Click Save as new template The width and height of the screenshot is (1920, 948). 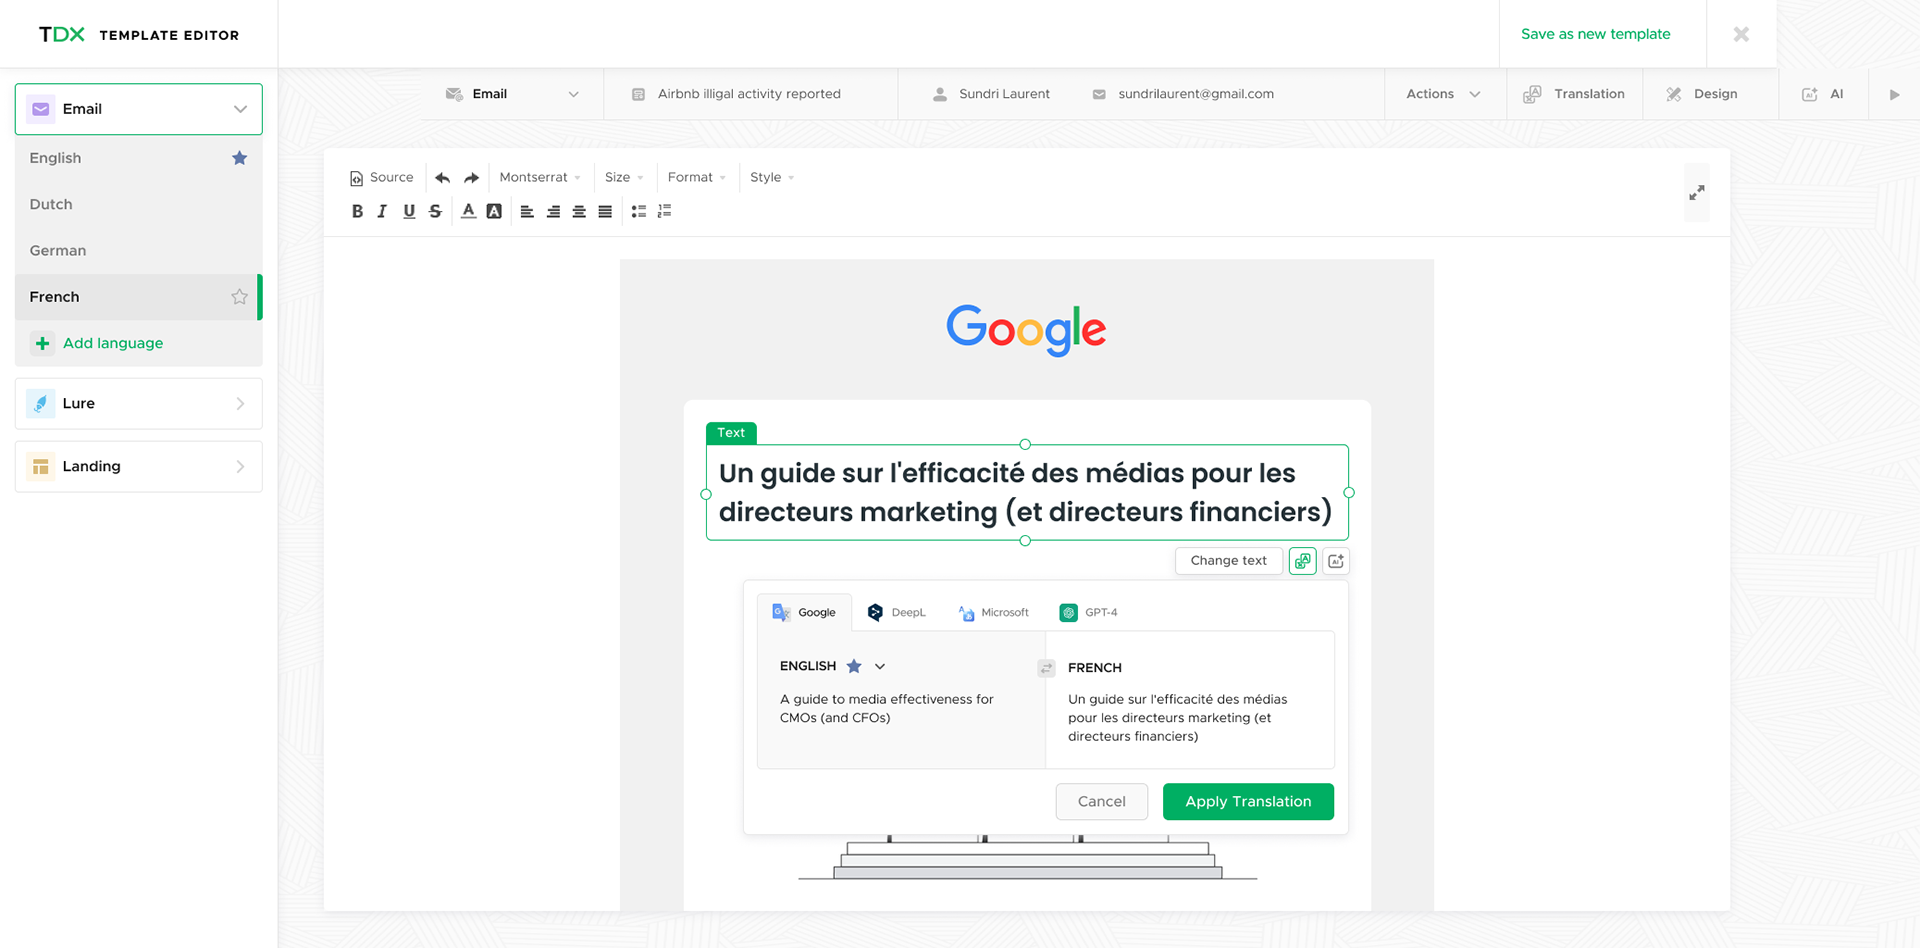[x=1596, y=34]
